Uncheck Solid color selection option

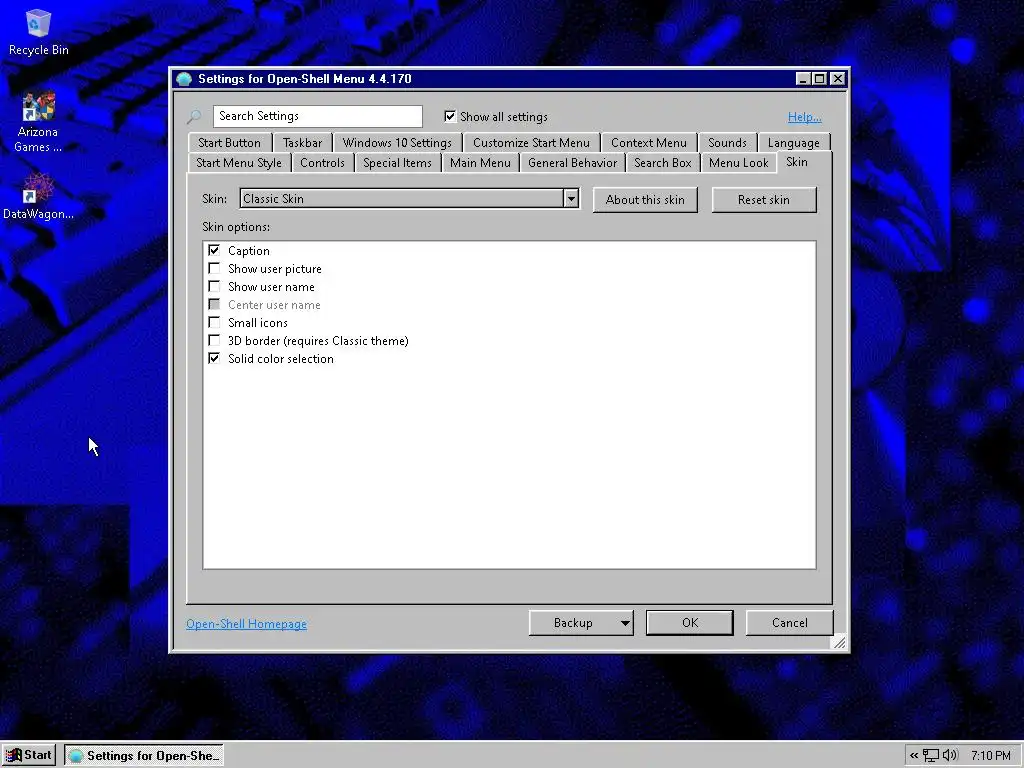coord(214,358)
